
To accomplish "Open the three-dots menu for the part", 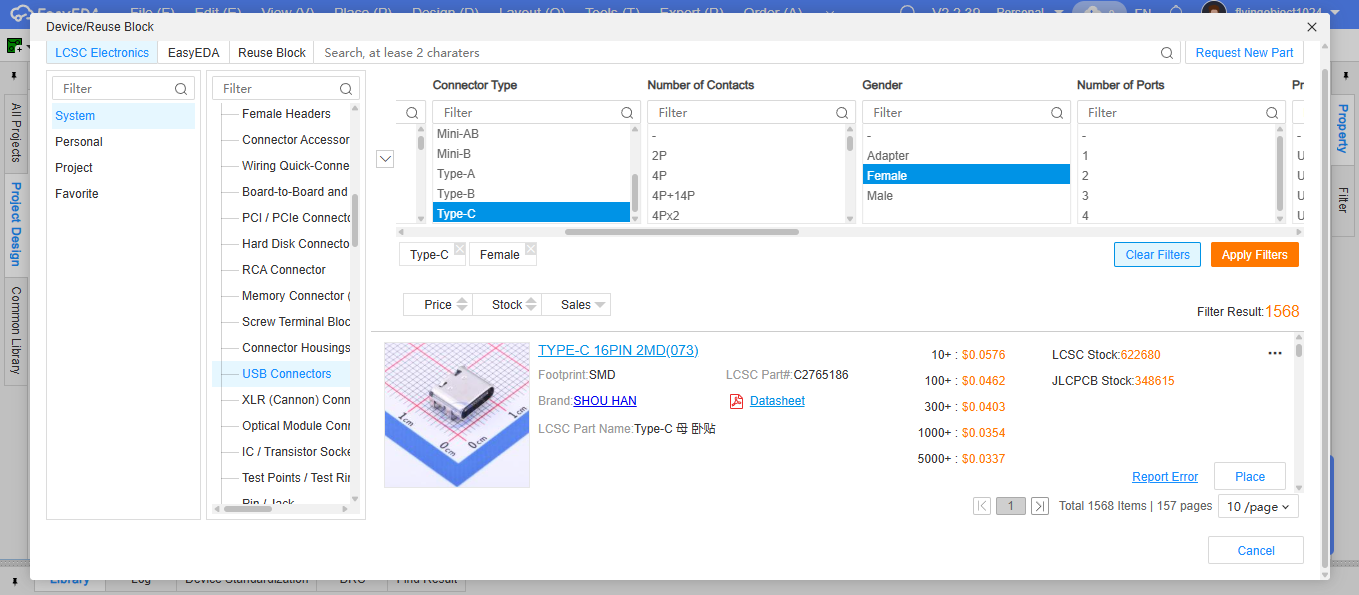I will coord(1274,353).
